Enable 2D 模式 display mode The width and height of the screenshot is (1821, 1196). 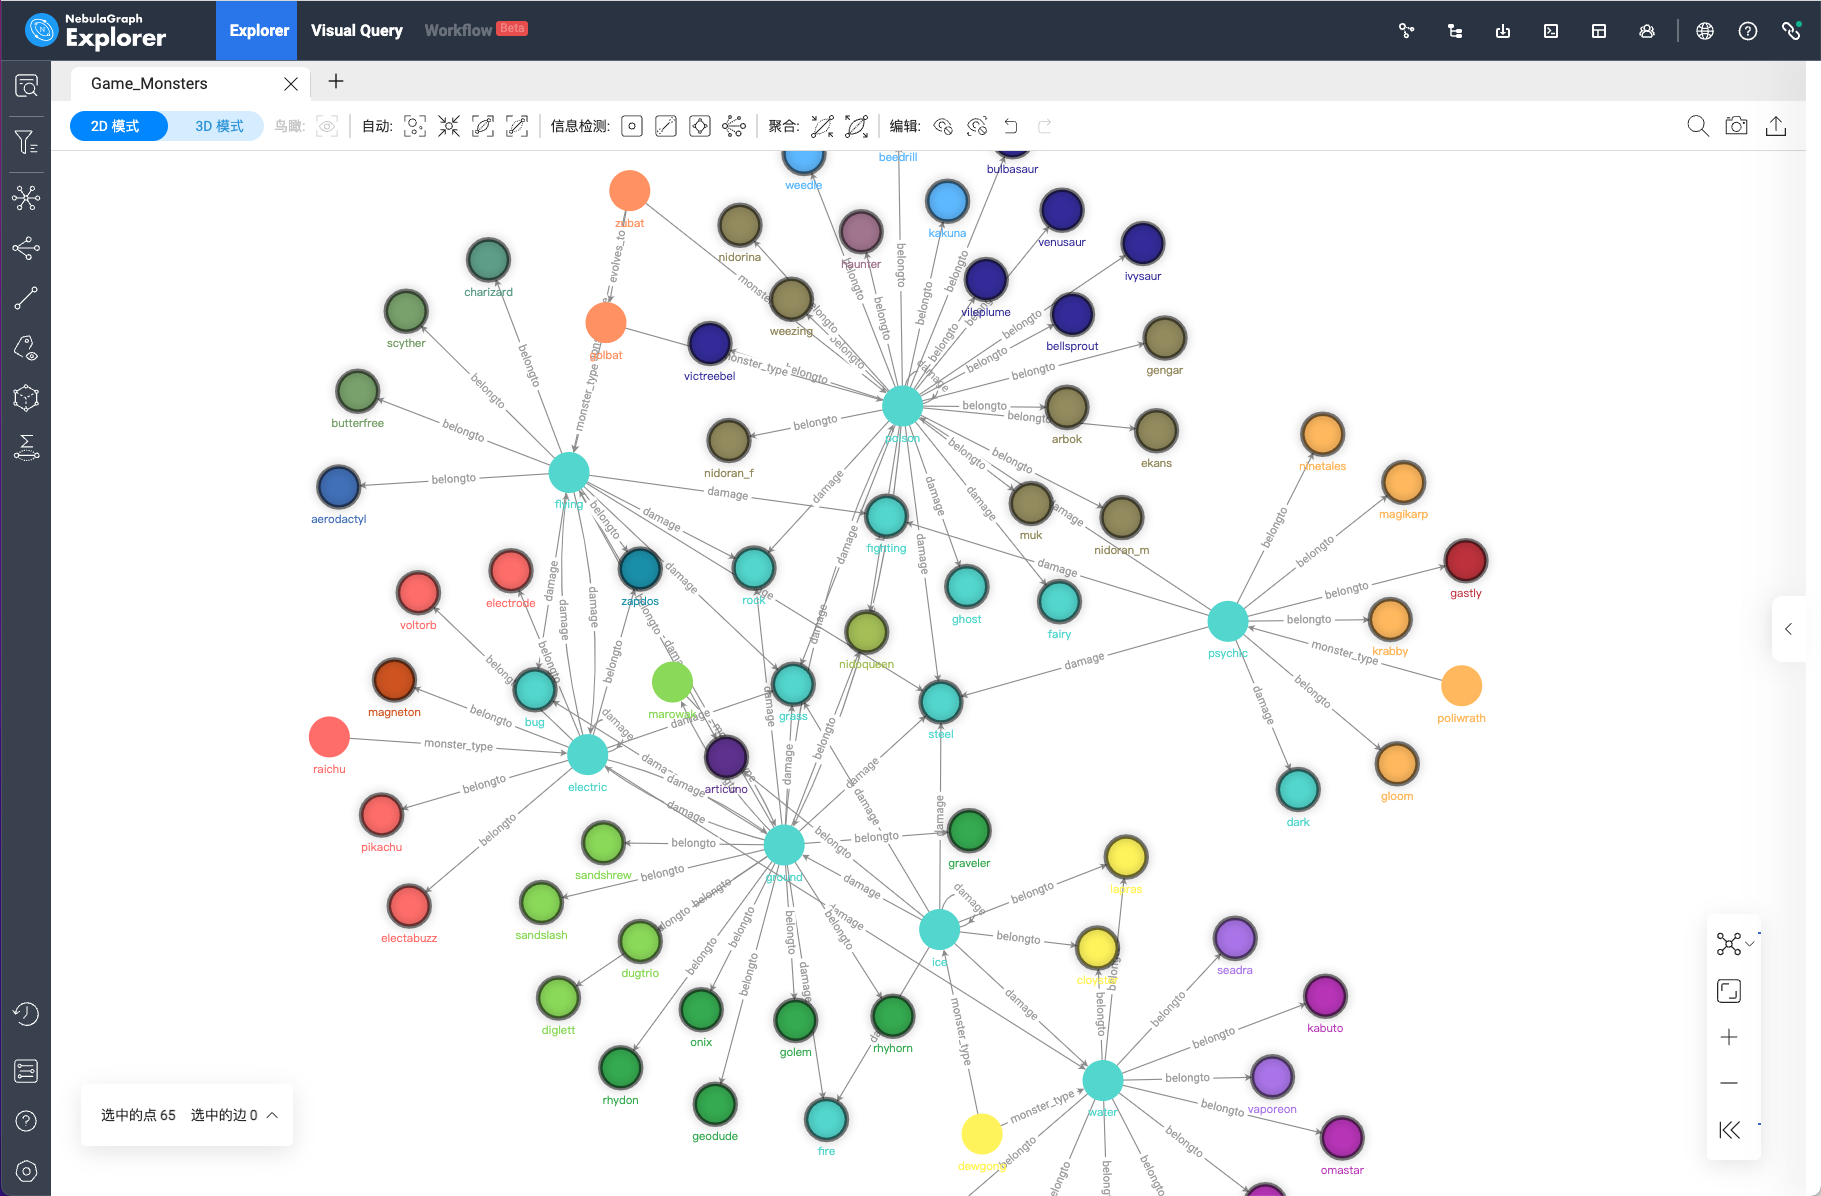(x=118, y=126)
